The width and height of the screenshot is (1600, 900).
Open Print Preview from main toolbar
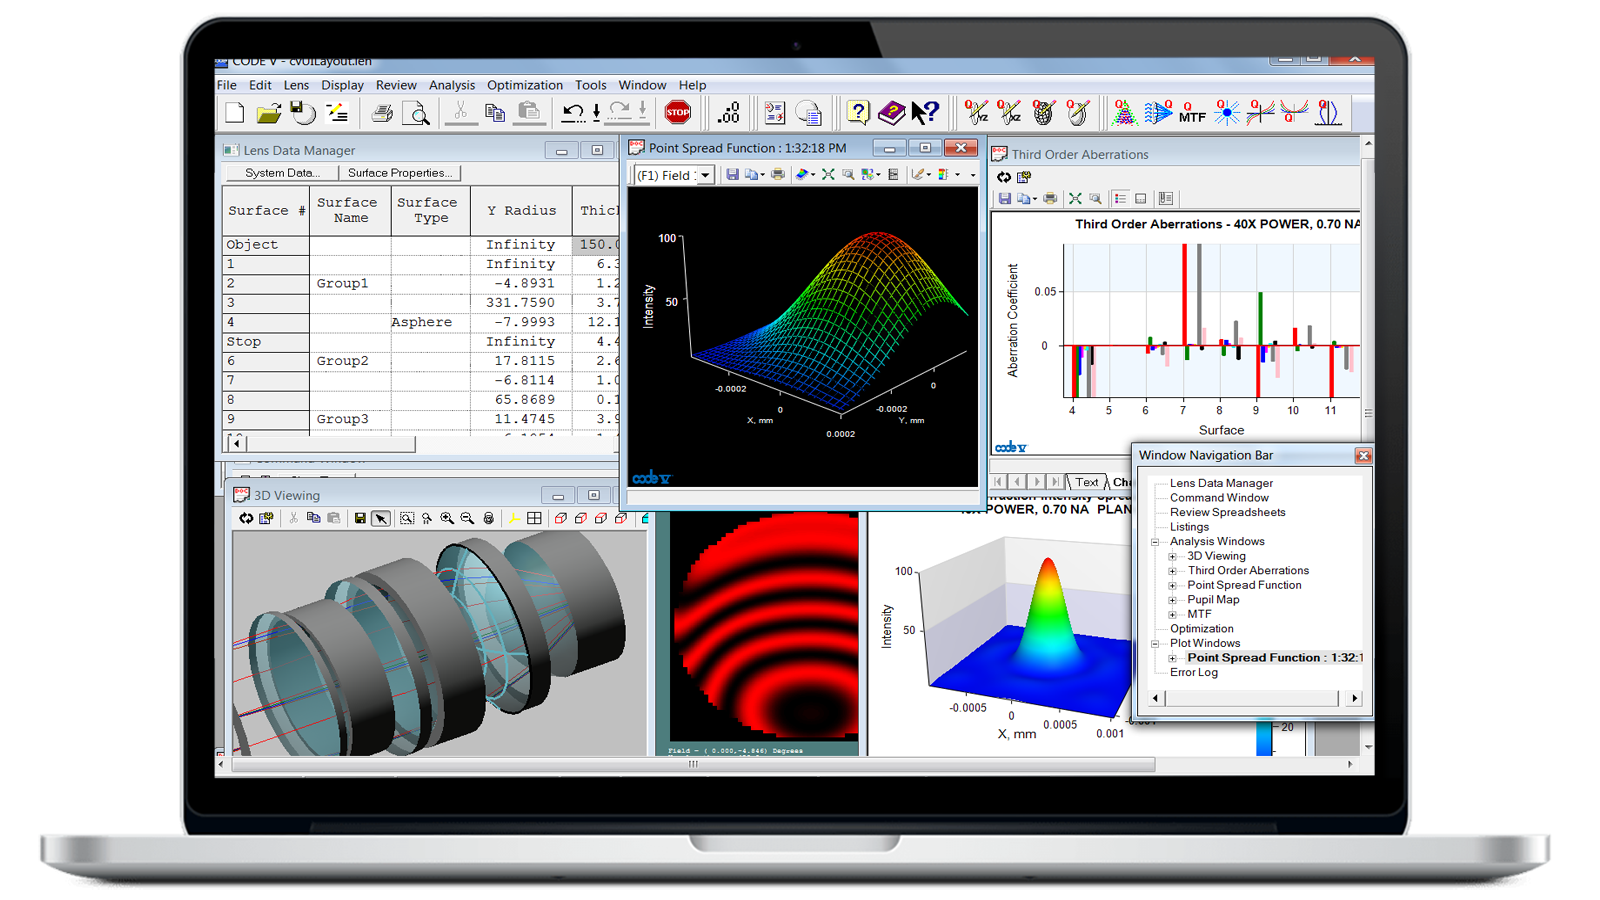point(416,113)
